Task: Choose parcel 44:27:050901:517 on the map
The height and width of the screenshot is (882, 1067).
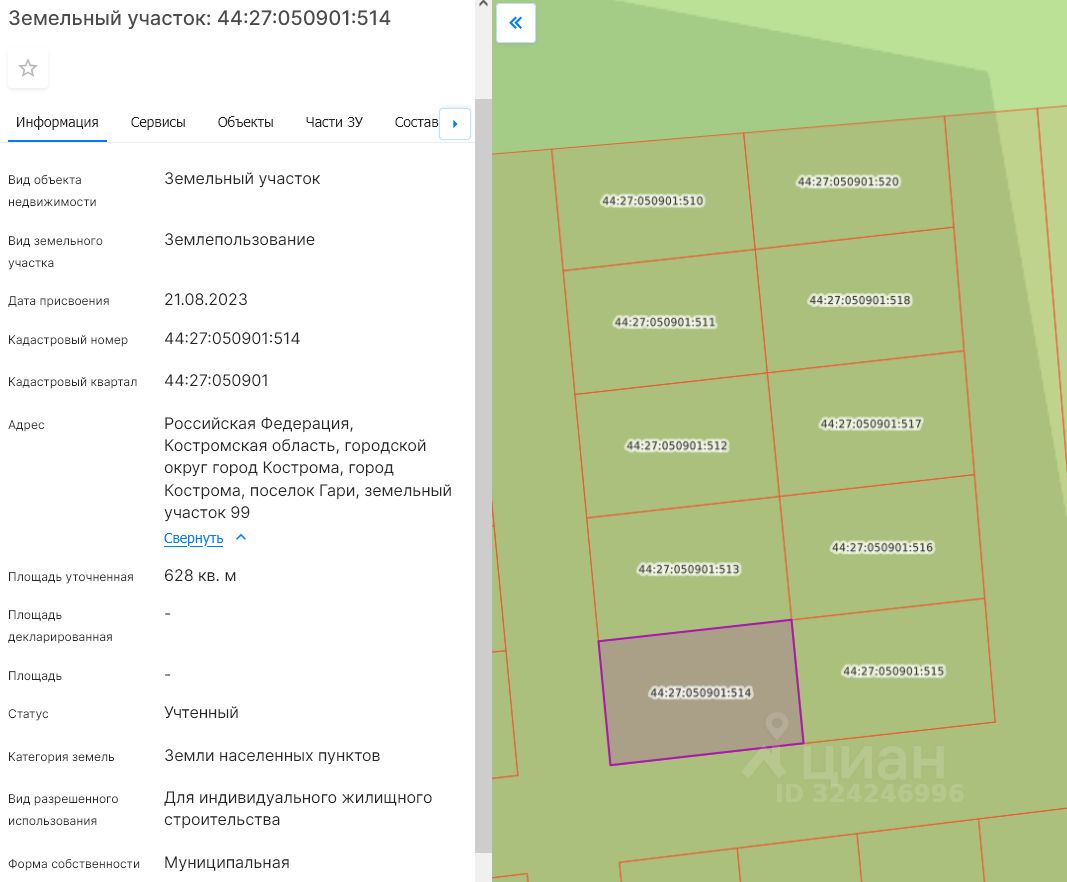Action: coord(870,424)
